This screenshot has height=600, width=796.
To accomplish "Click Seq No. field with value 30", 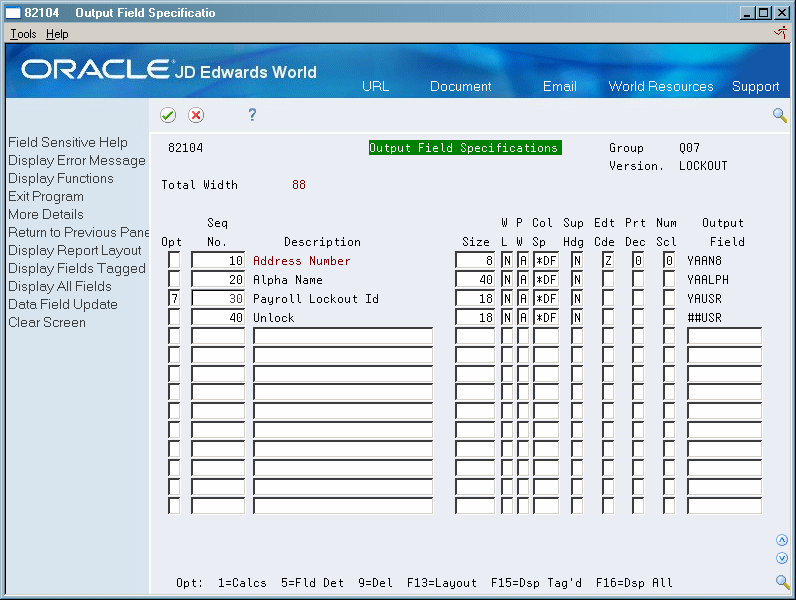I will (218, 298).
